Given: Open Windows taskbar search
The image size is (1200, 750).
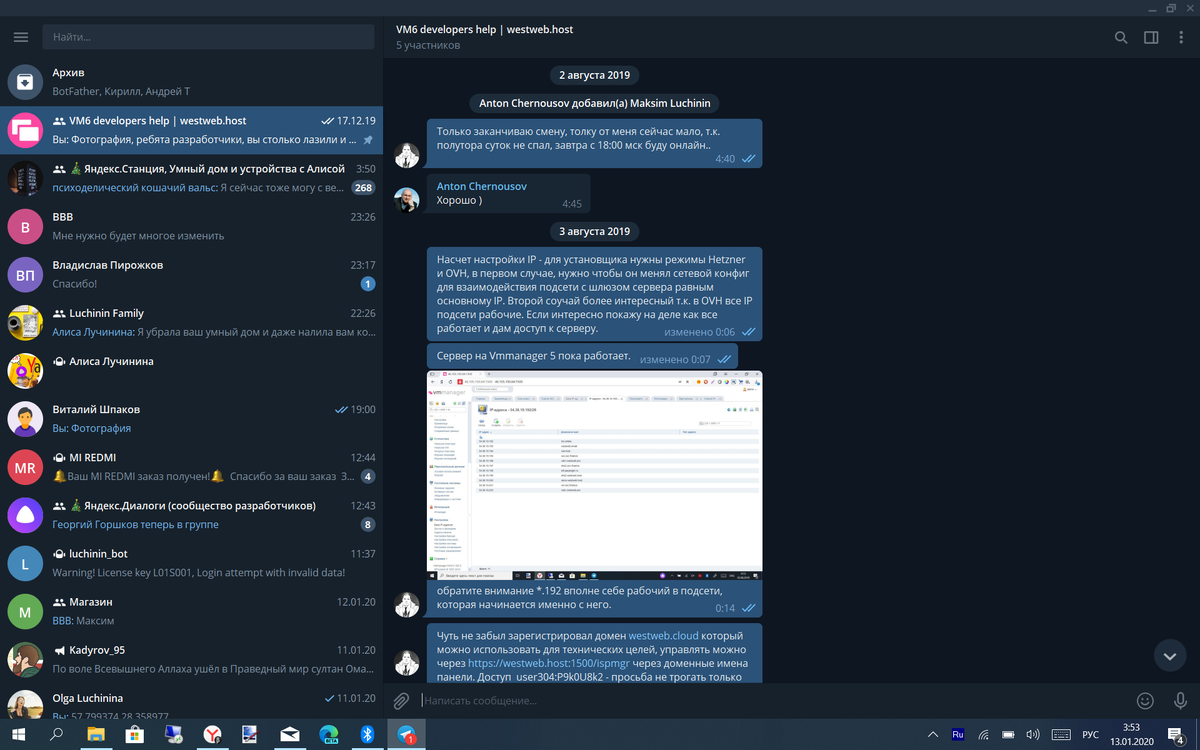Looking at the screenshot, I should click(57, 735).
